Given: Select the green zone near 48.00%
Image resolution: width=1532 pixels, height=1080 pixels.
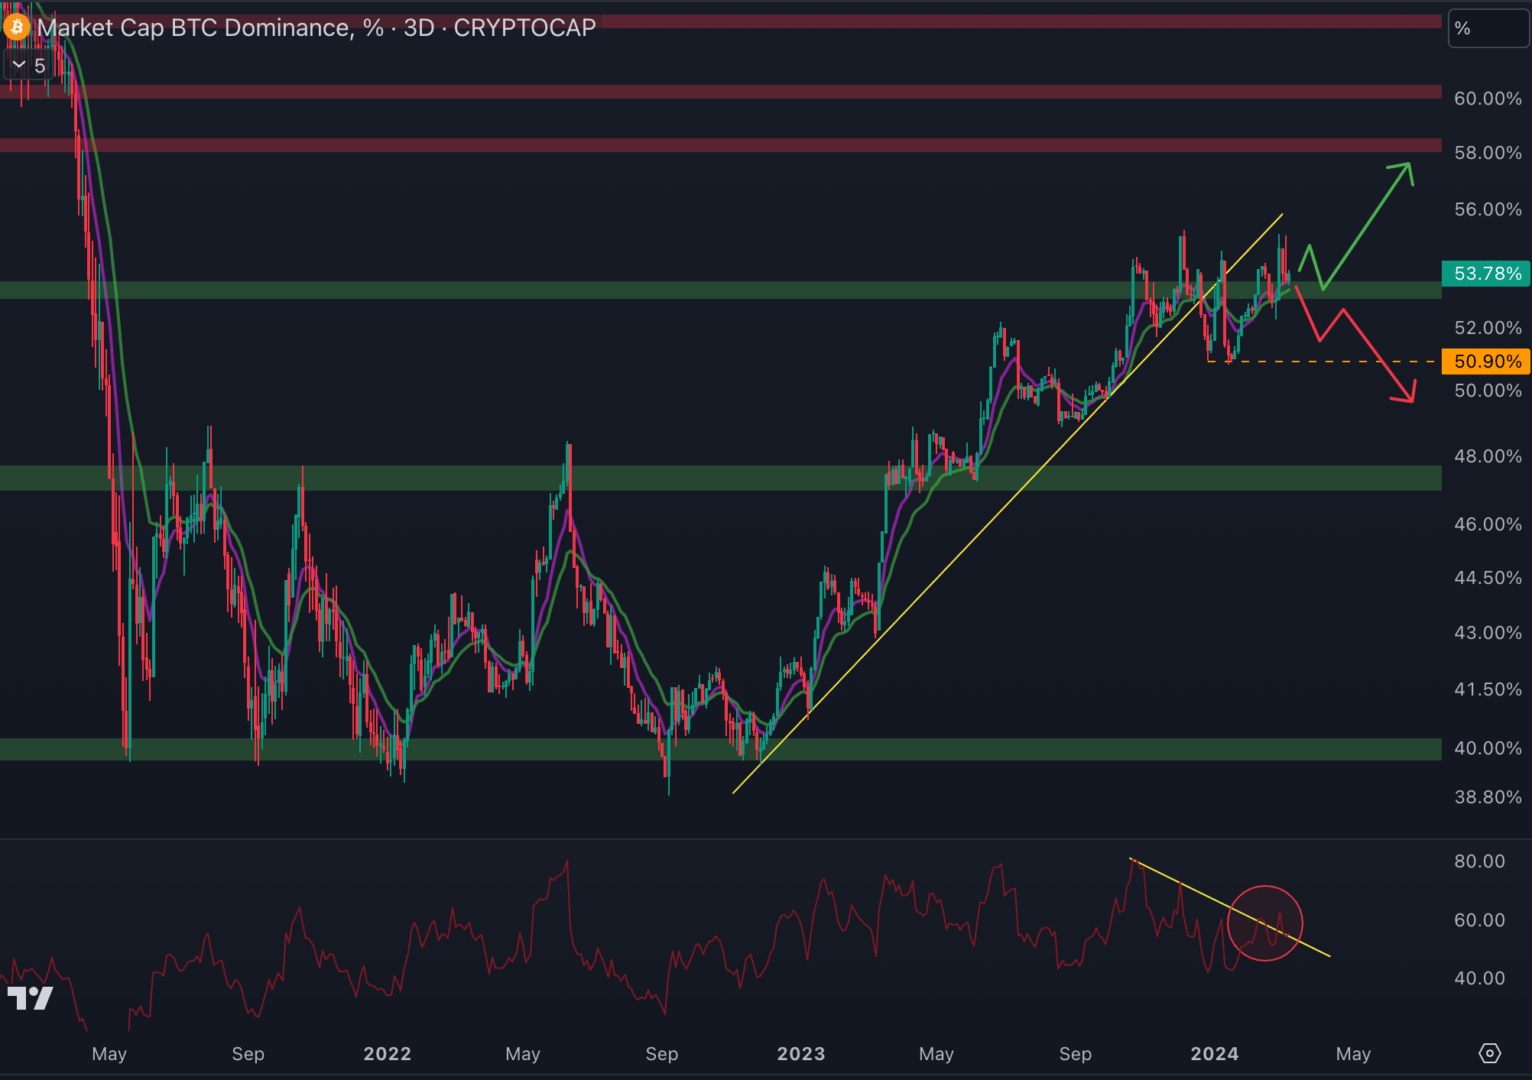Looking at the screenshot, I should coord(700,478).
